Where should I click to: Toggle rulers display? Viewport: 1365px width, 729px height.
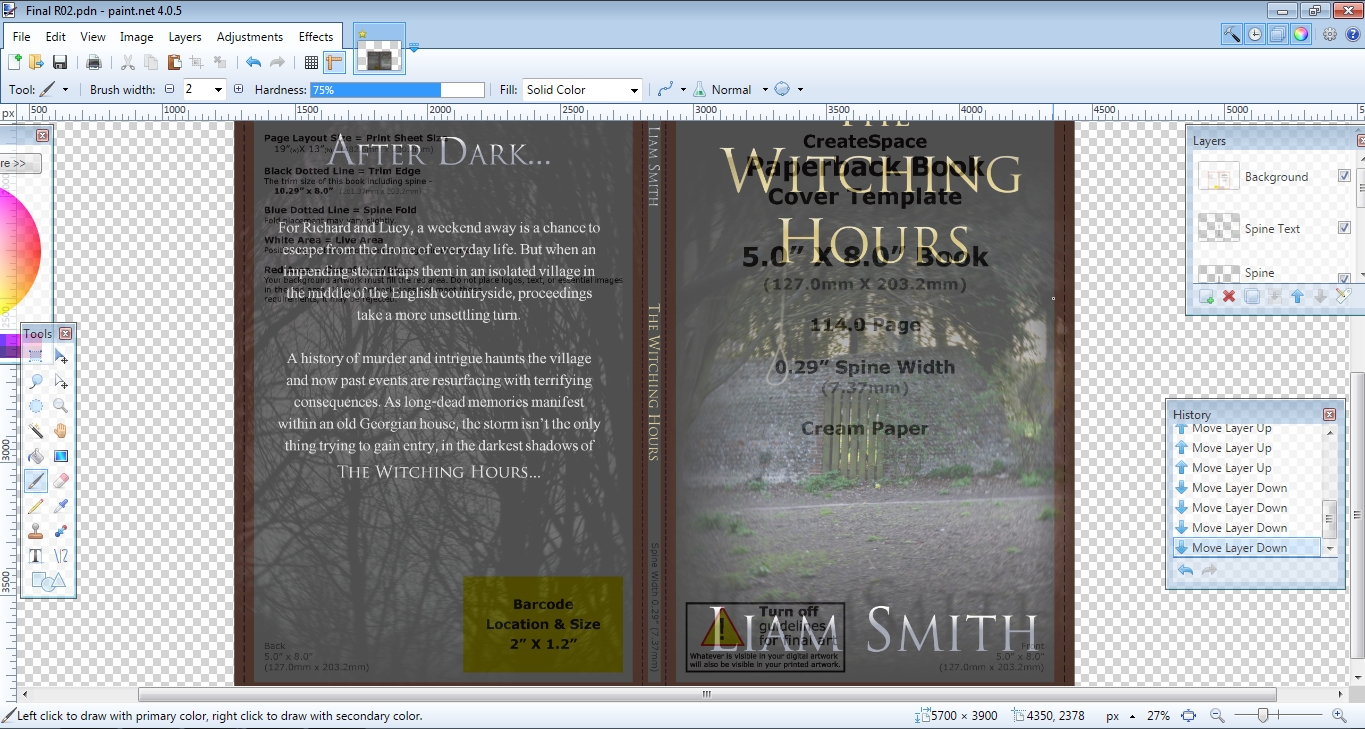(334, 62)
